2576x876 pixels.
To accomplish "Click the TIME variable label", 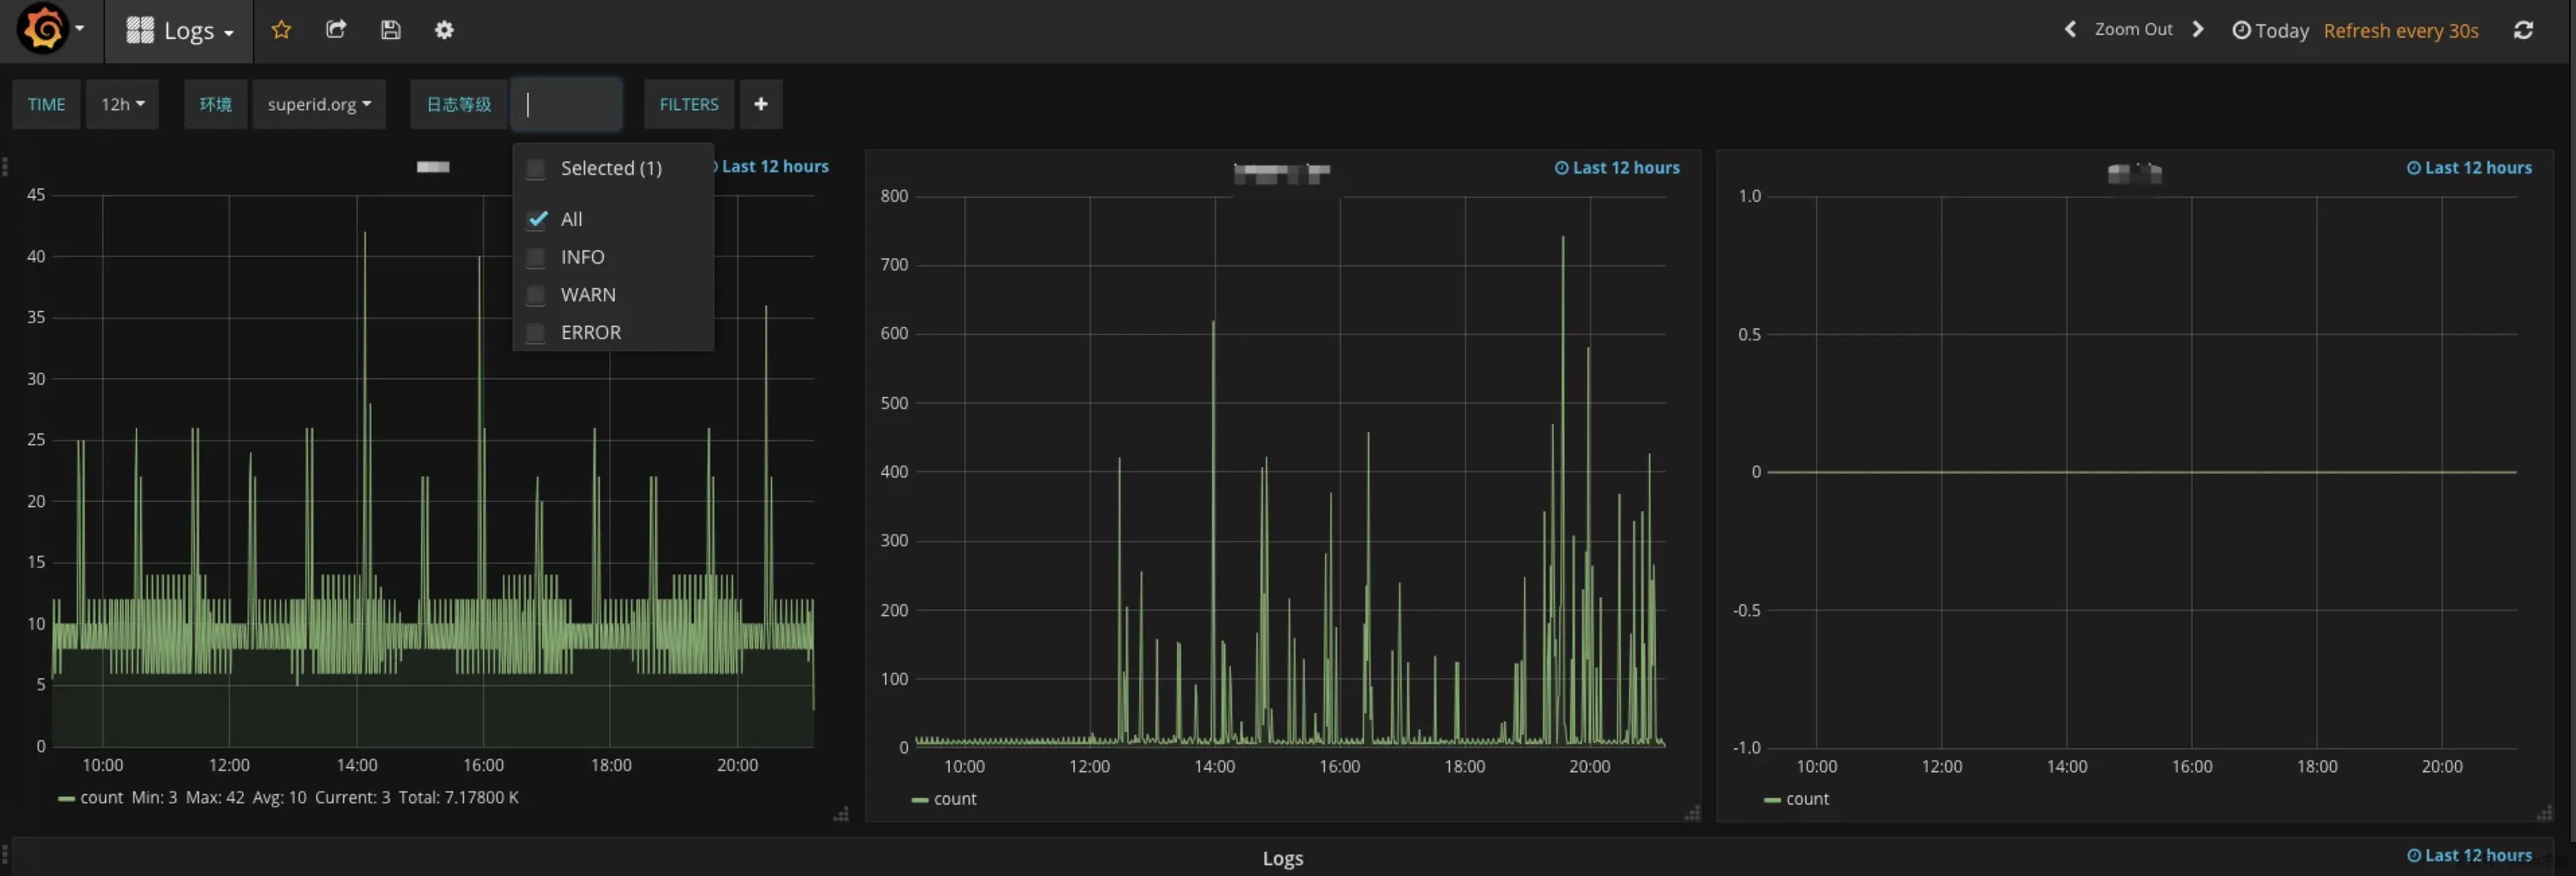I will tap(46, 104).
